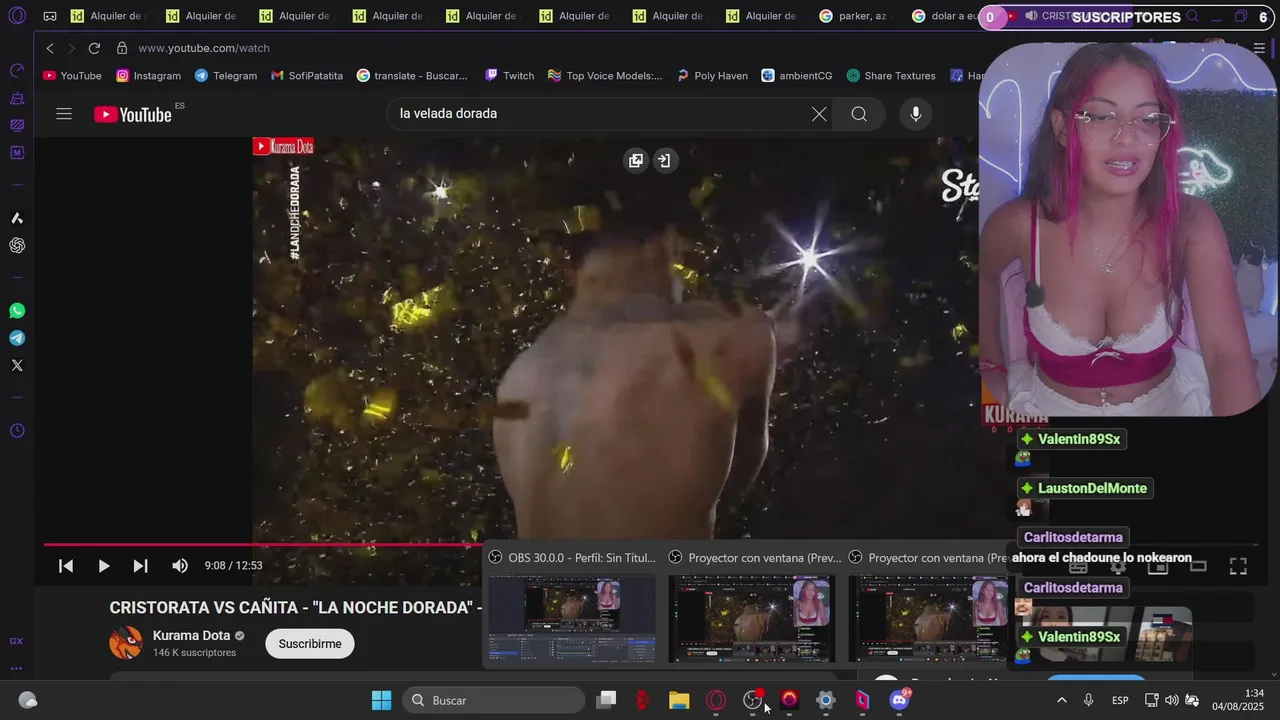This screenshot has height=720, width=1280.
Task: Click the Windows Start button
Action: coord(381,700)
